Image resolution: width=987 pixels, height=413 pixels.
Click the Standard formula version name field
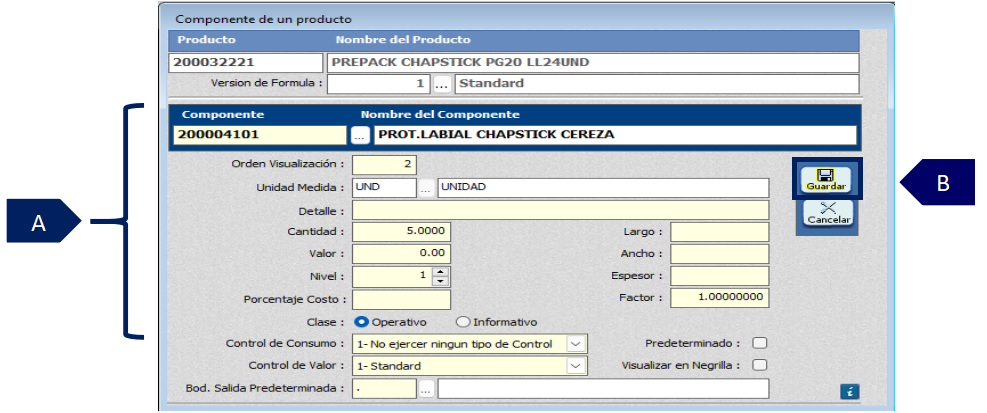pos(657,84)
